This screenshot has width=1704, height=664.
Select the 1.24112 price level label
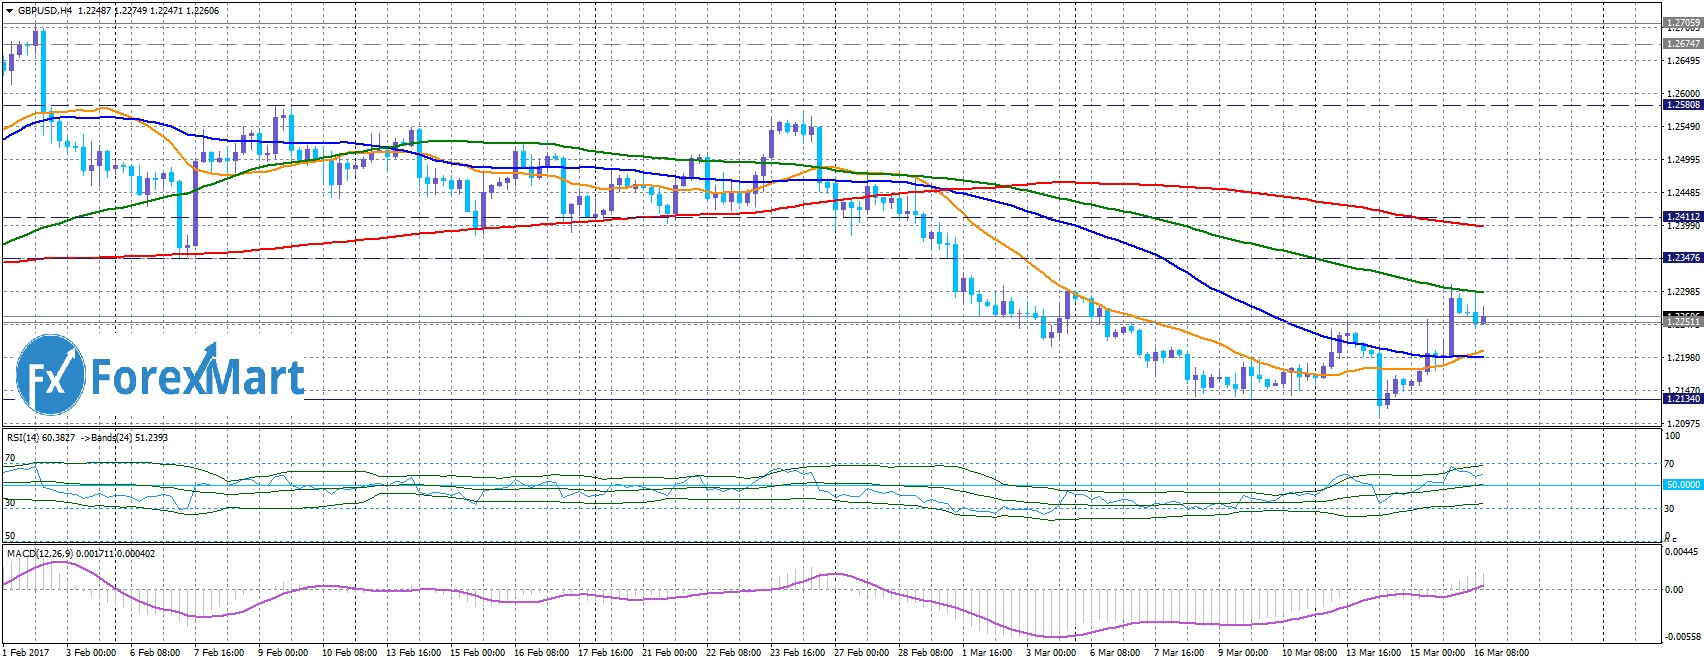(x=1681, y=216)
